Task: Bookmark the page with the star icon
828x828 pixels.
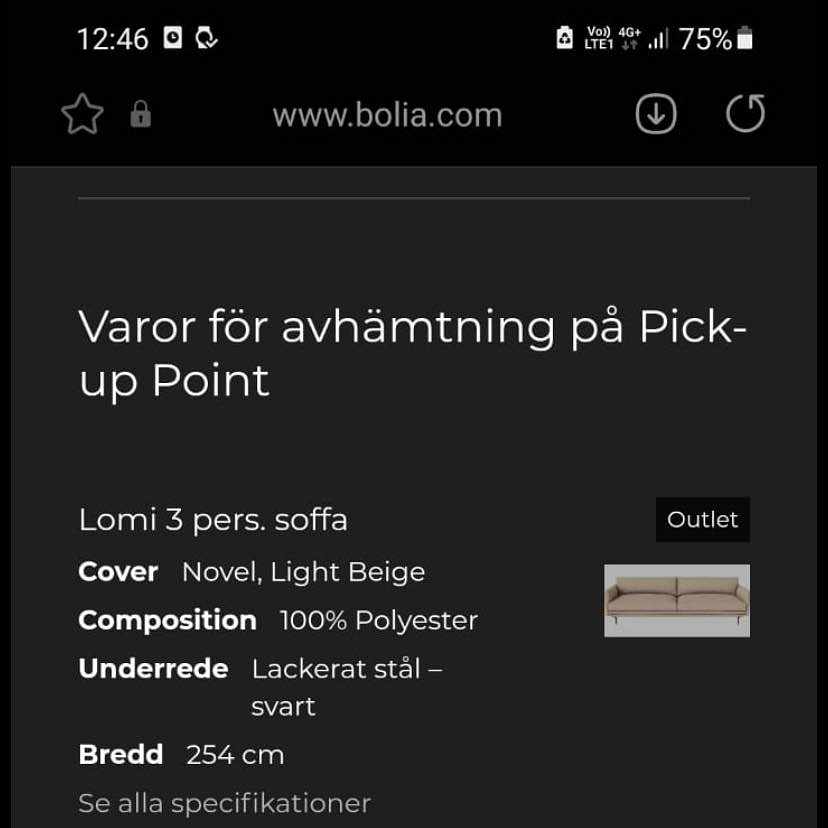Action: click(82, 115)
